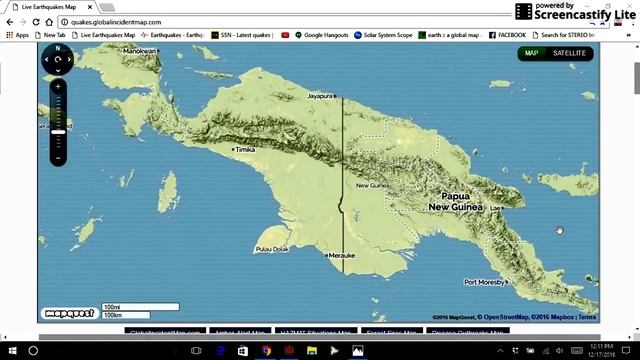Screen dimensions: 640x360
Task: Open the Apps grid in bookmarks bar
Action: tap(18, 35)
